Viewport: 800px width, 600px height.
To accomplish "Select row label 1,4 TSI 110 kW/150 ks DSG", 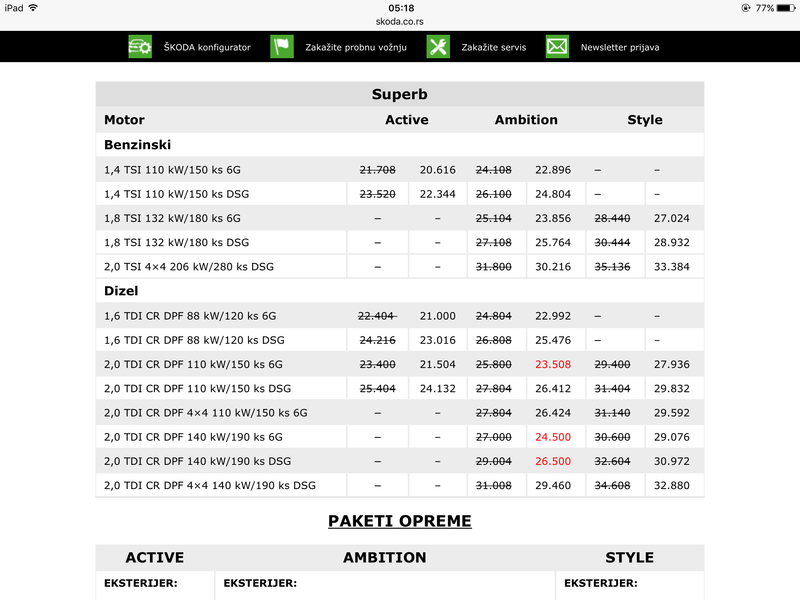I will tap(177, 194).
